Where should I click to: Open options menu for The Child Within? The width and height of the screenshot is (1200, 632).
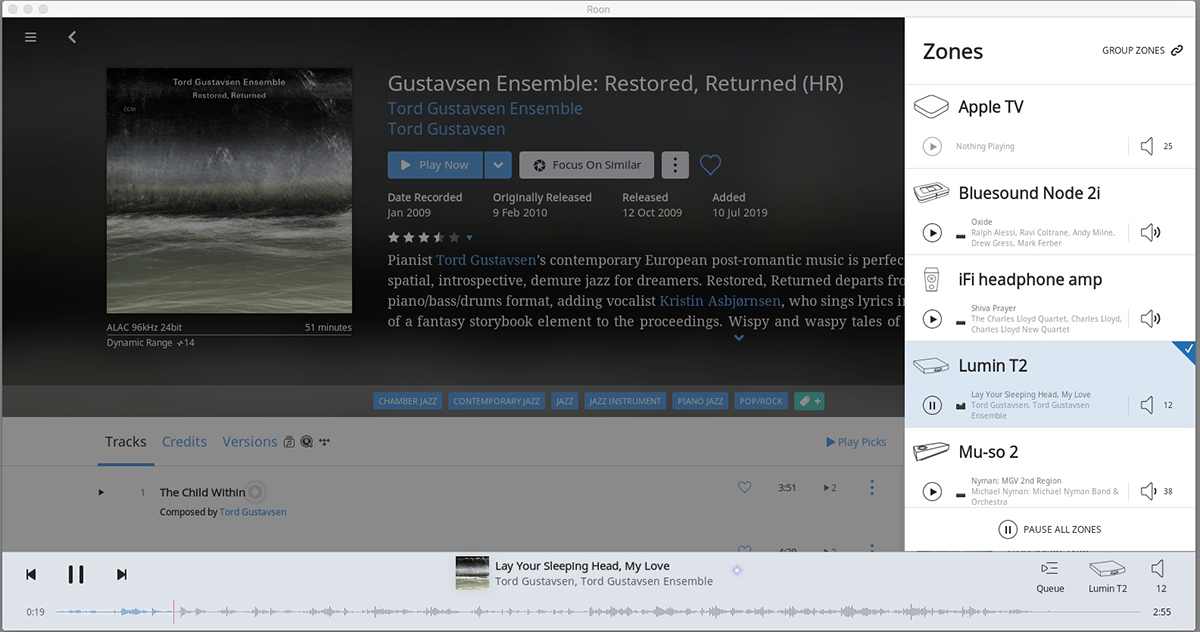(872, 488)
